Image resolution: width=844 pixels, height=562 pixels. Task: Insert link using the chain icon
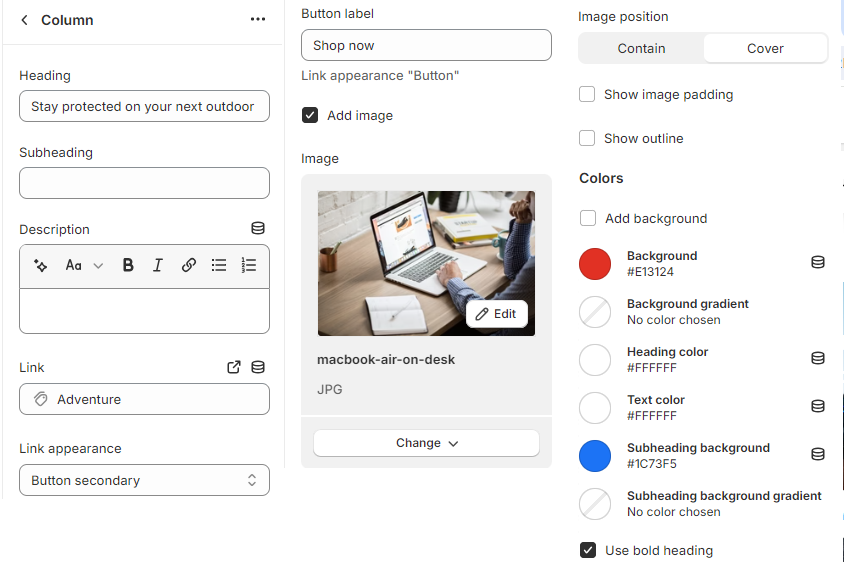click(189, 266)
